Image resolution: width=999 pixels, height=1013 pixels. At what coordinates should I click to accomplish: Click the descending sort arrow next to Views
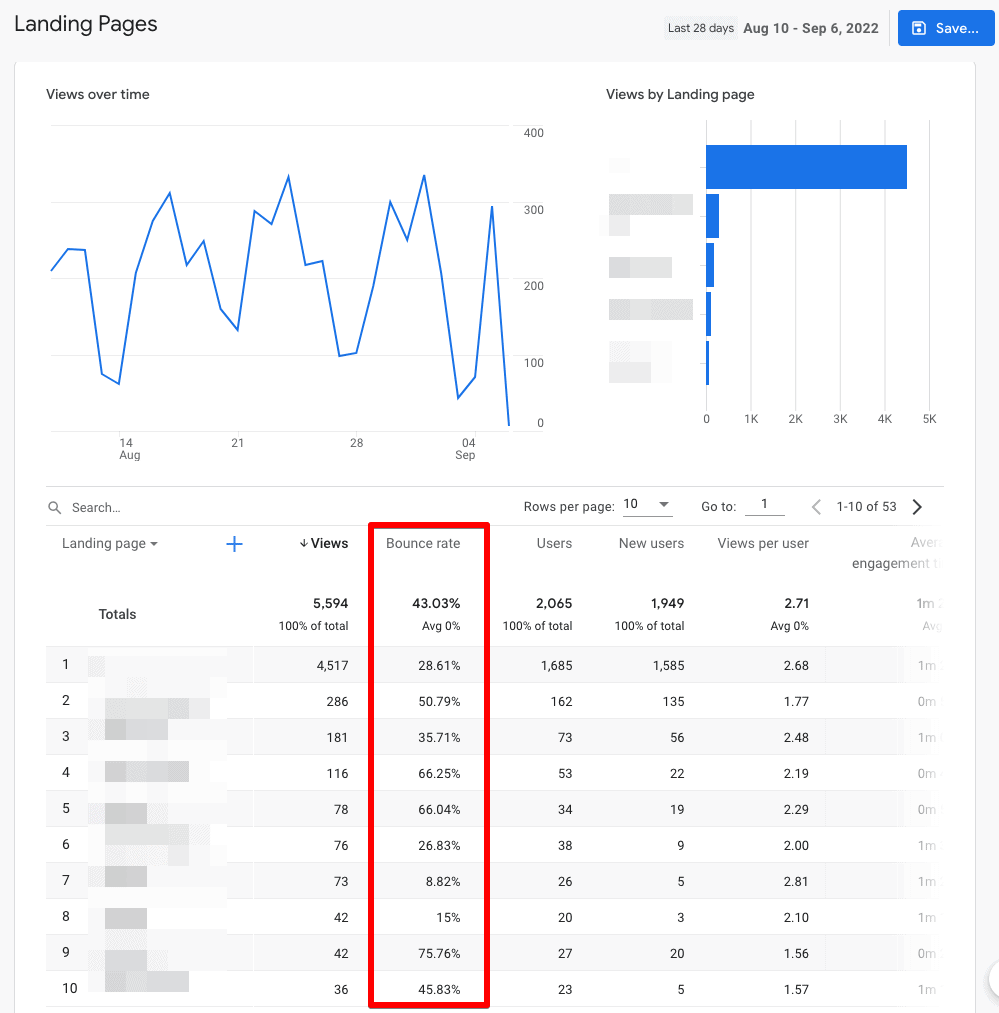click(305, 543)
